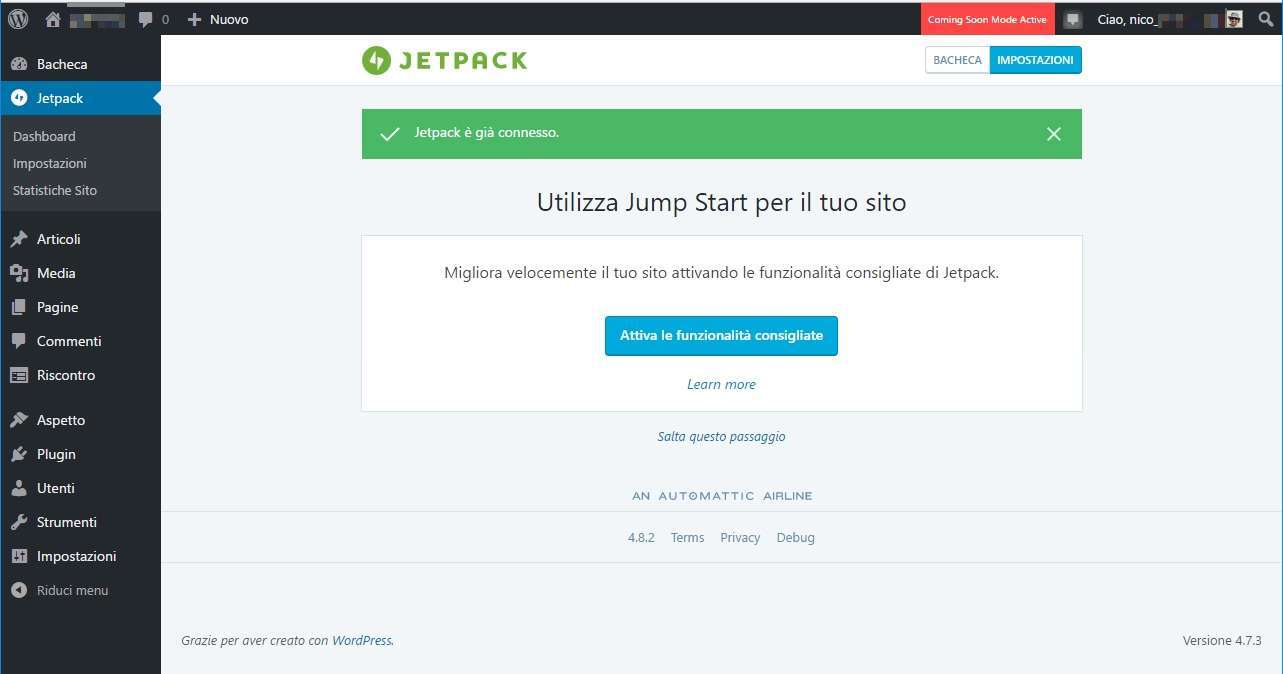The image size is (1283, 674).
Task: Click the Riscontro form icon
Action: (19, 375)
